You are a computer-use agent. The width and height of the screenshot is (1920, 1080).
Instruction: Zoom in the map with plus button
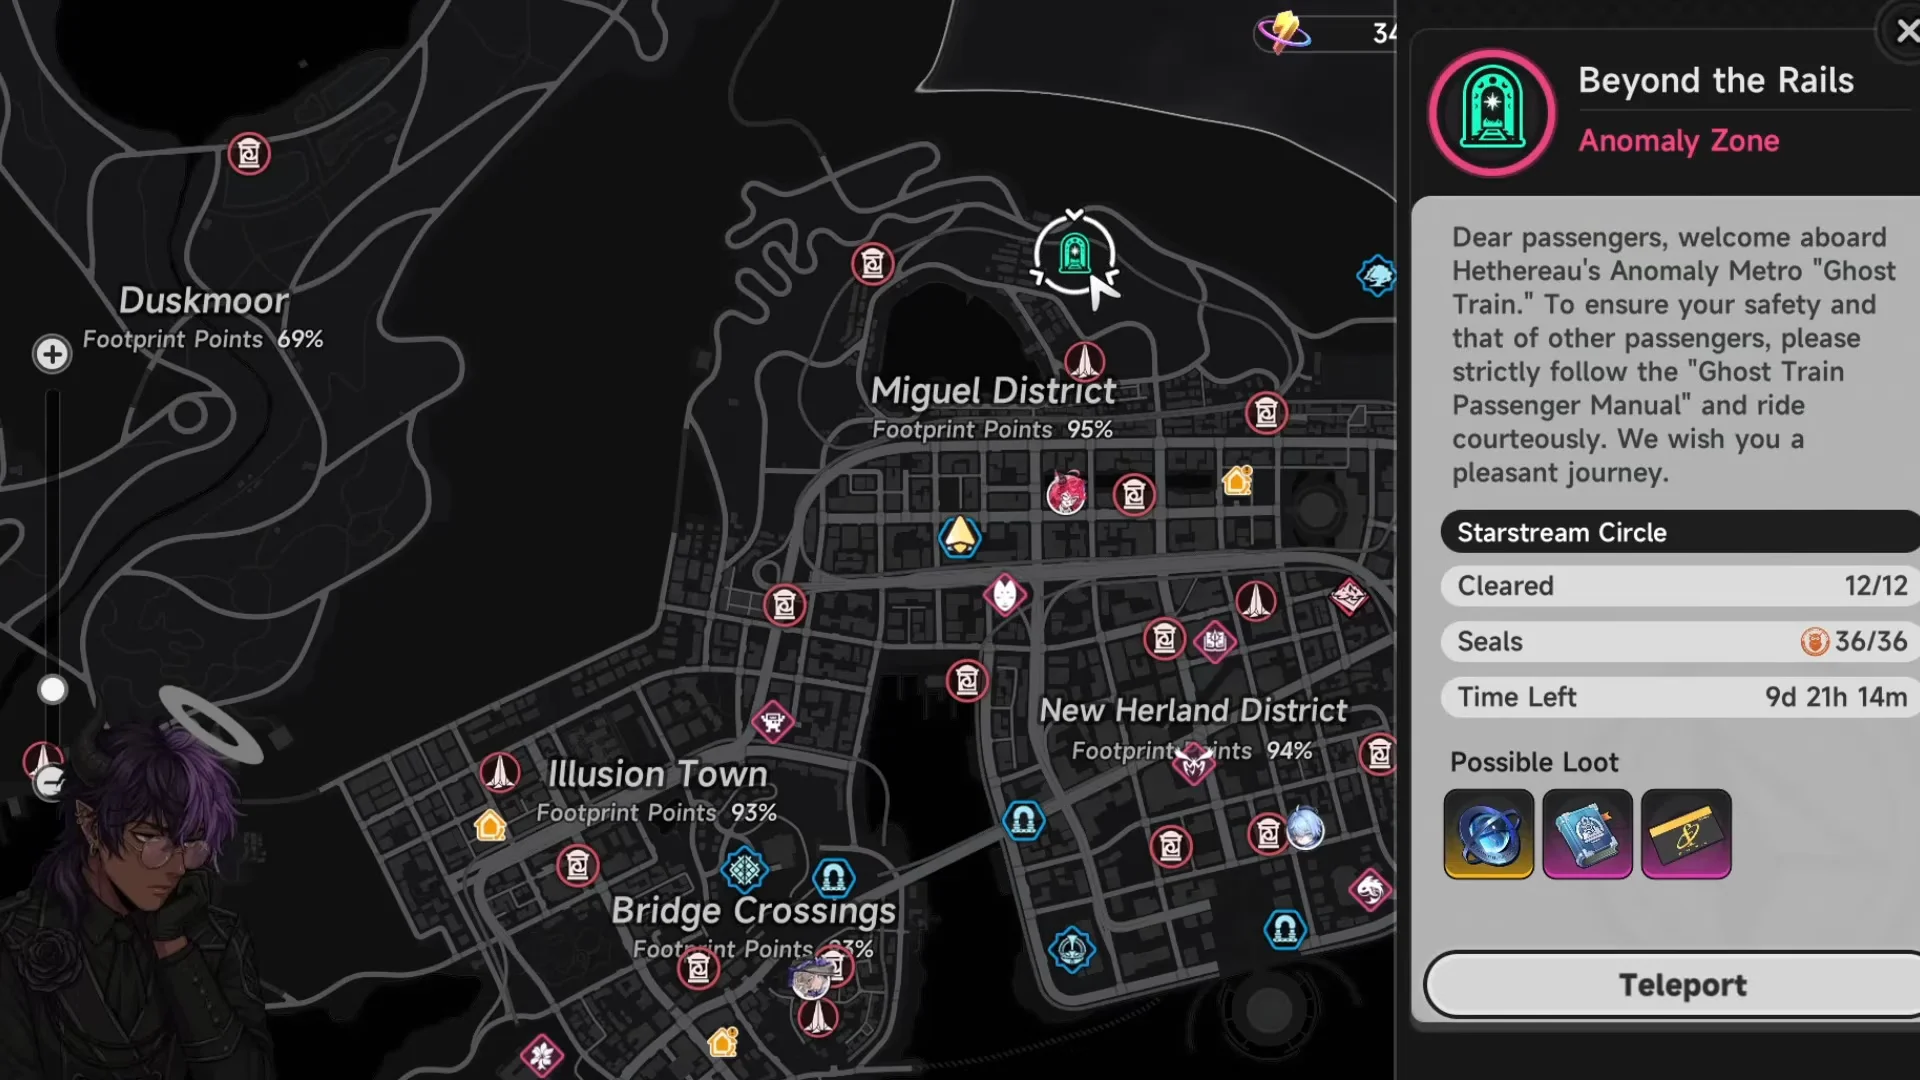pos(52,354)
